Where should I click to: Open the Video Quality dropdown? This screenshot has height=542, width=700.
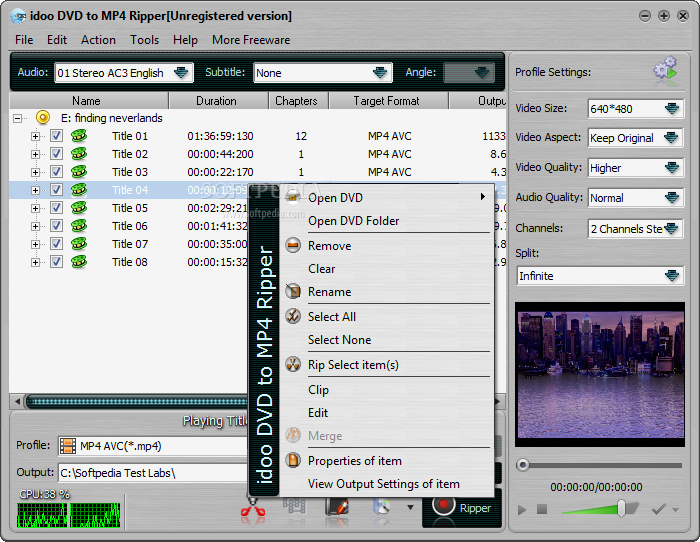tap(671, 168)
